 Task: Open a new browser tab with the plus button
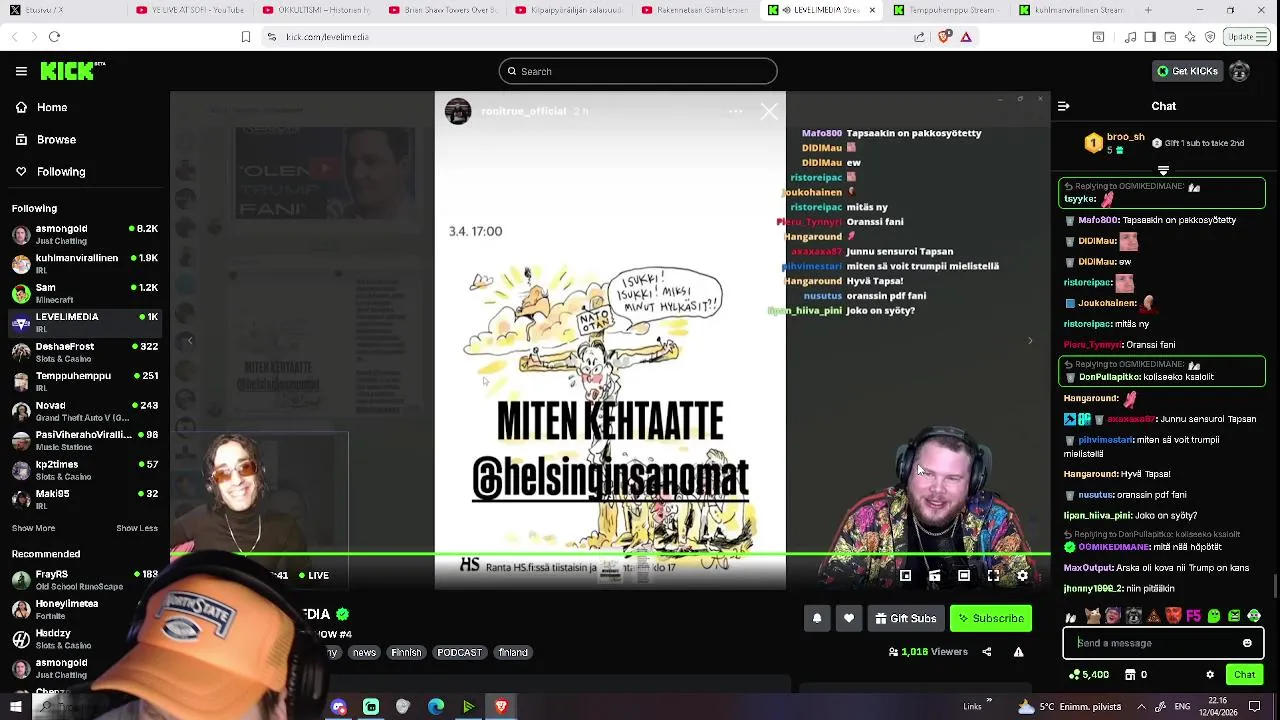[1147, 10]
